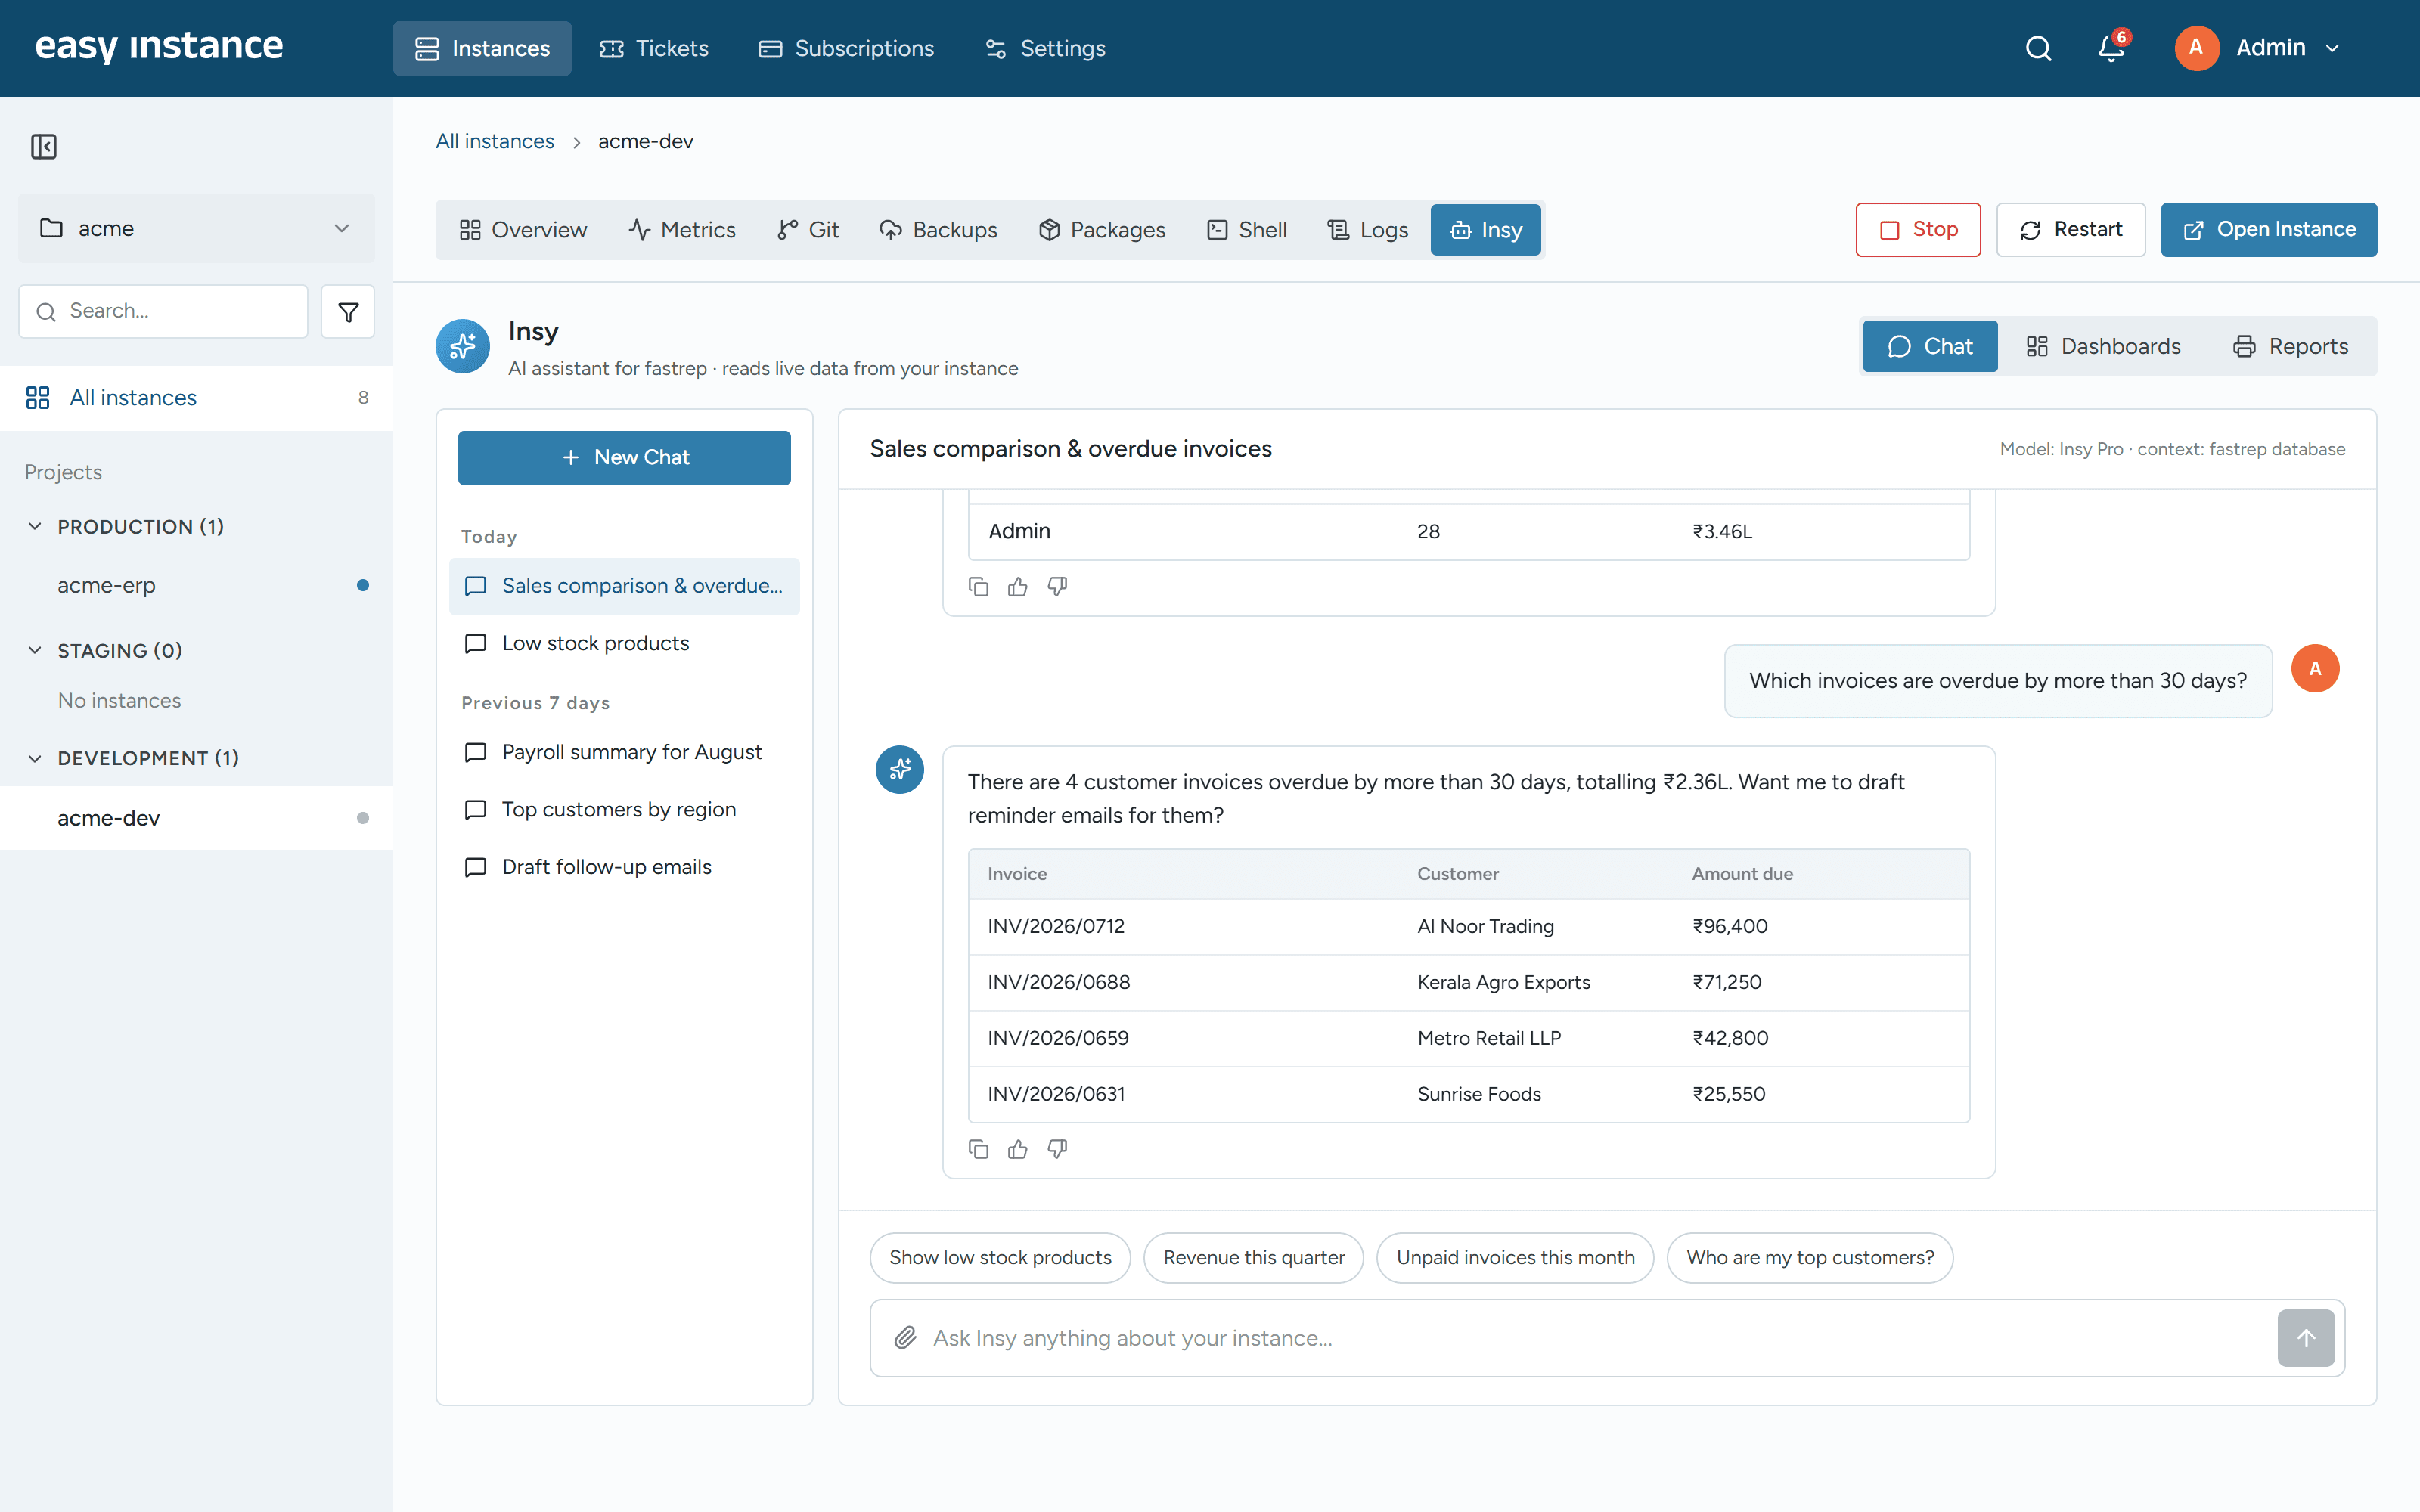Thumbs up the reply with the Admin row
2420x1512 pixels.
[x=1018, y=587]
